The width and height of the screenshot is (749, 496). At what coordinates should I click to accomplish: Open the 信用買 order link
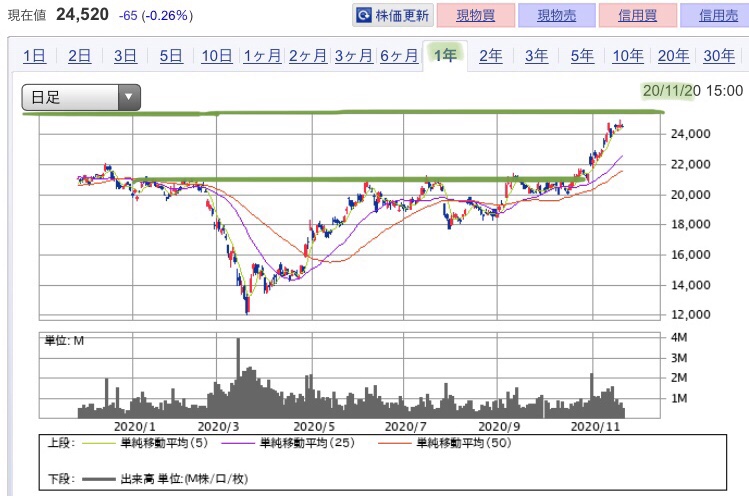638,15
